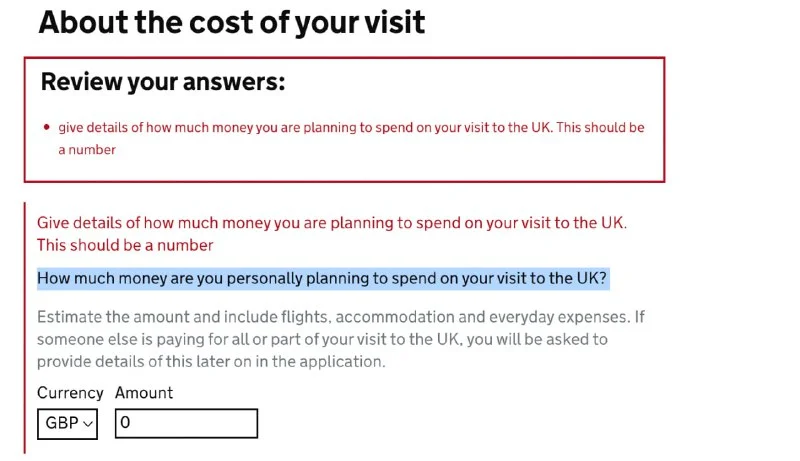The width and height of the screenshot is (800, 461).
Task: Follow the red error link in the review summary
Action: (x=351, y=128)
